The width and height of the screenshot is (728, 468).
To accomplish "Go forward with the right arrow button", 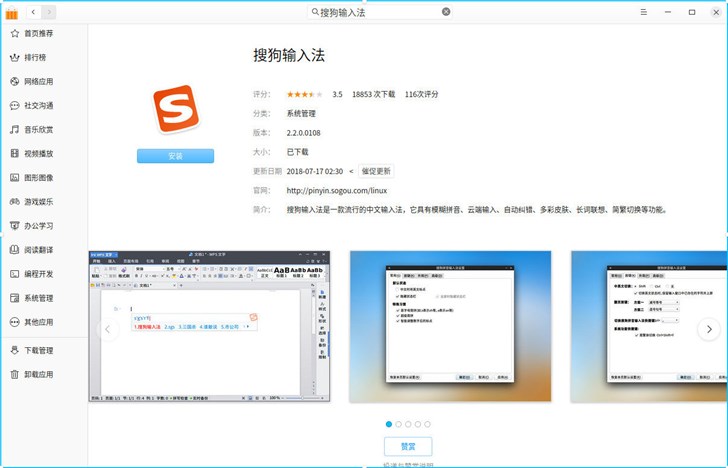I will pyautogui.click(x=49, y=12).
